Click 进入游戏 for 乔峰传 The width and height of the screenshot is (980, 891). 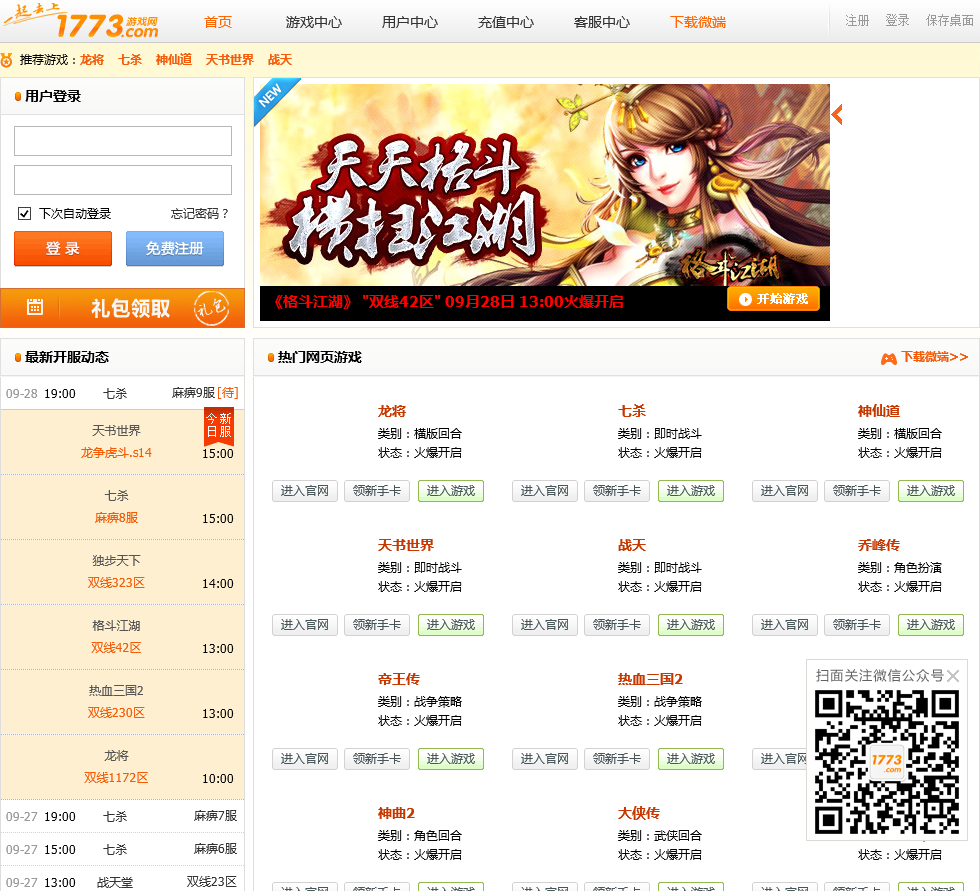point(931,625)
